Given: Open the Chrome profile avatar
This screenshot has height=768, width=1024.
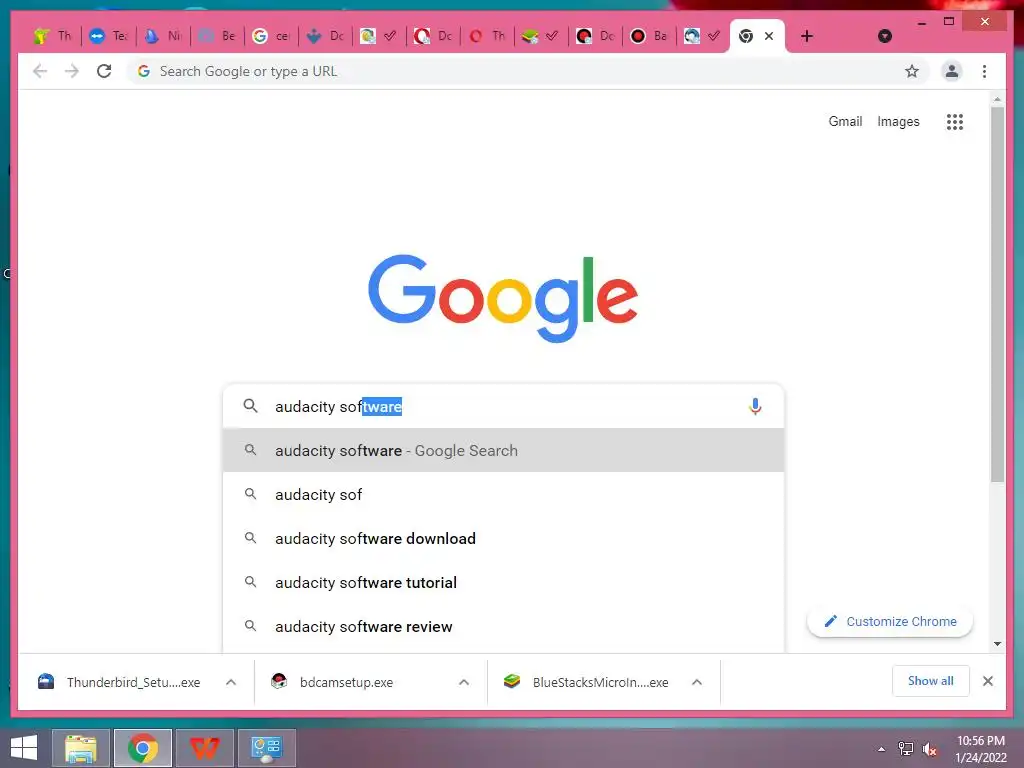Looking at the screenshot, I should coord(952,71).
